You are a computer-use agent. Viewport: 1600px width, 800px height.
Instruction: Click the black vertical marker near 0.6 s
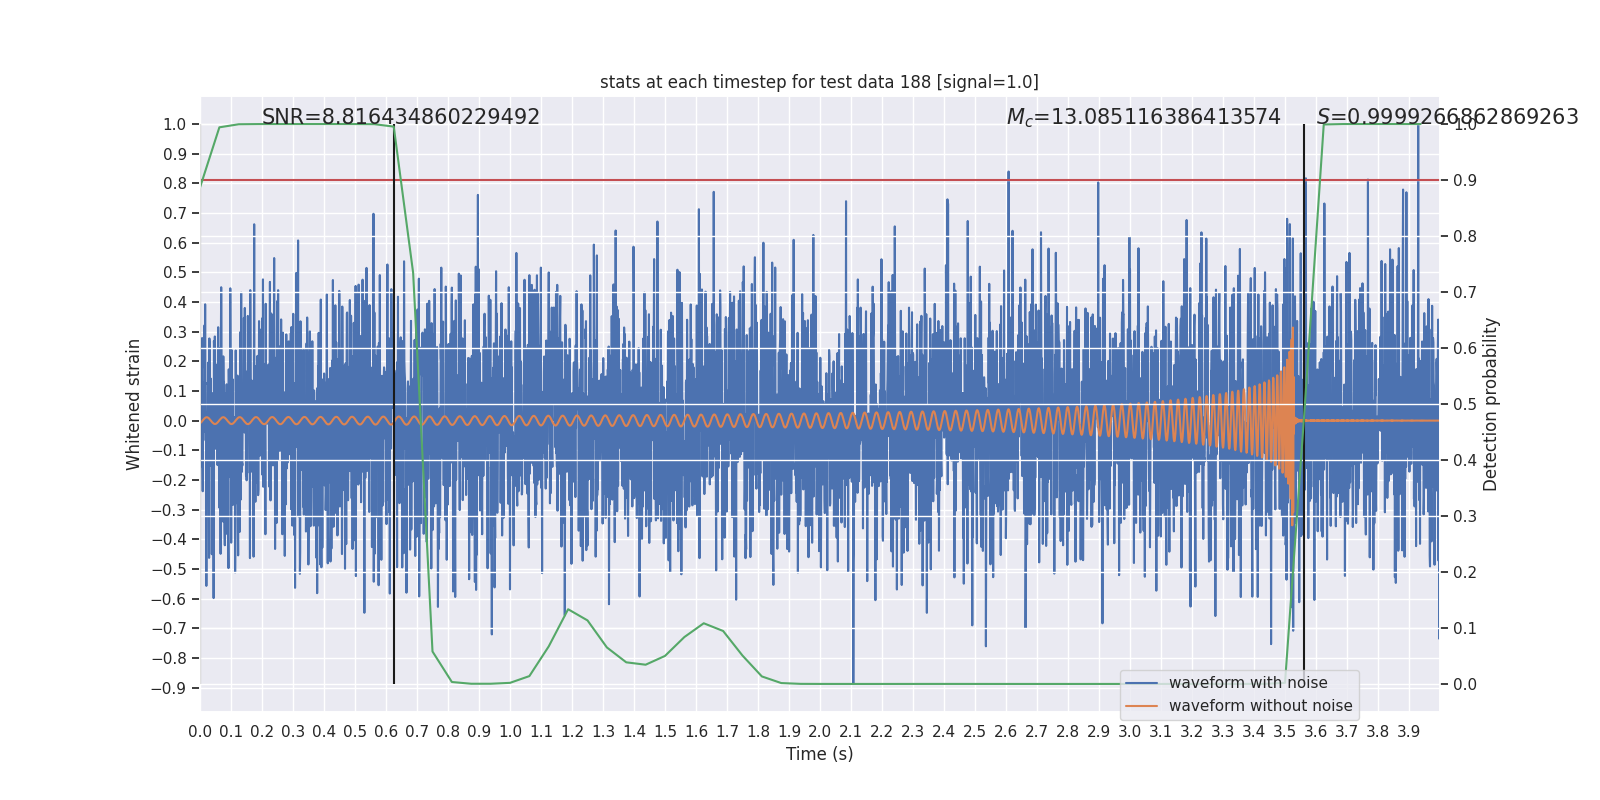click(x=394, y=400)
